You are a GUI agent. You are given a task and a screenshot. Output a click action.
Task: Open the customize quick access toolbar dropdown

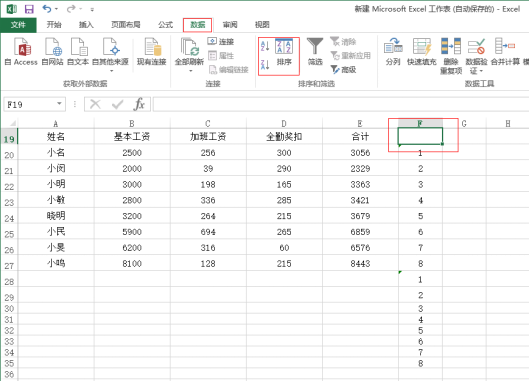pos(92,9)
